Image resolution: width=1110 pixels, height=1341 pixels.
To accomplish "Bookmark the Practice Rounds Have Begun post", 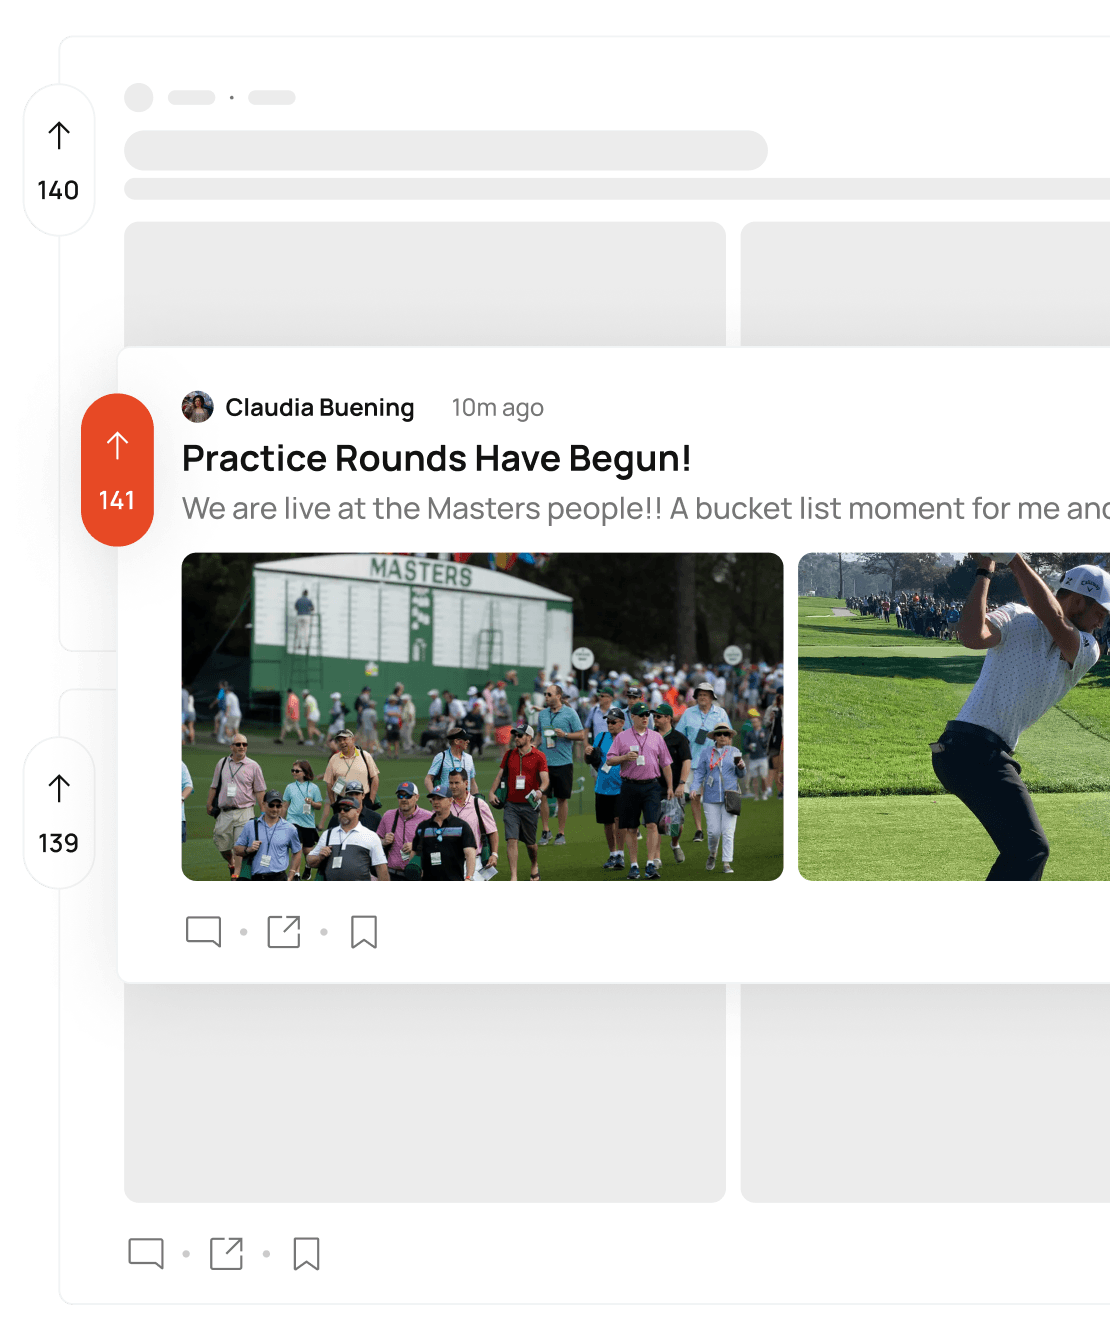I will click(x=364, y=932).
